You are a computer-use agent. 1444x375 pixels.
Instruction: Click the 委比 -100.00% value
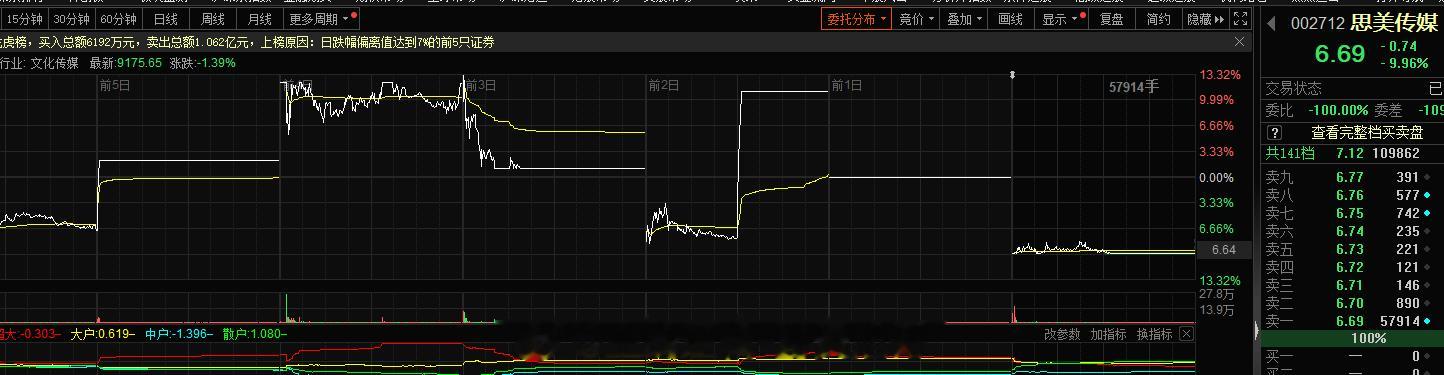pos(1338,110)
